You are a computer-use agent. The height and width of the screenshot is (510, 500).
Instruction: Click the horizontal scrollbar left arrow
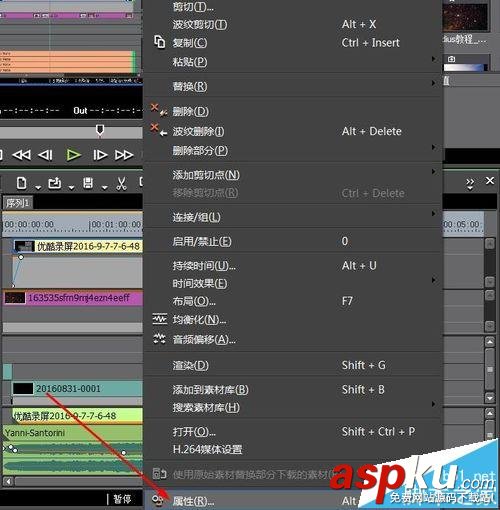tap(8, 481)
